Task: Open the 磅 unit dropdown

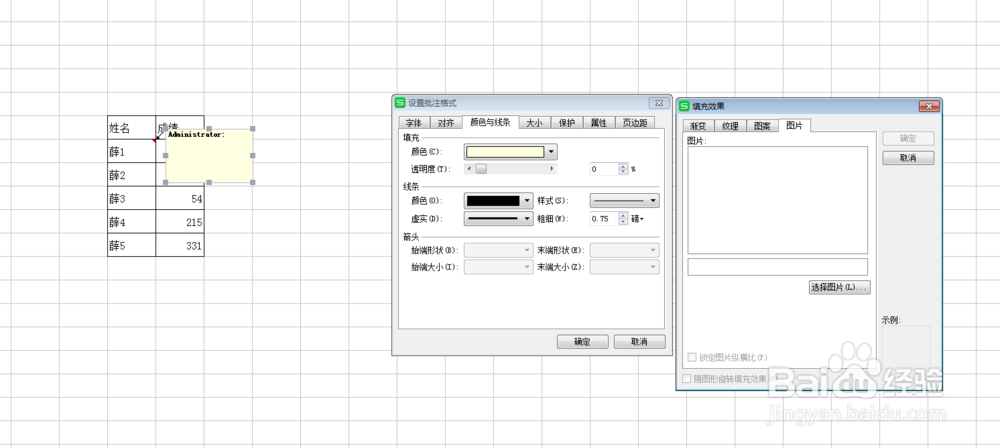Action: coord(638,219)
